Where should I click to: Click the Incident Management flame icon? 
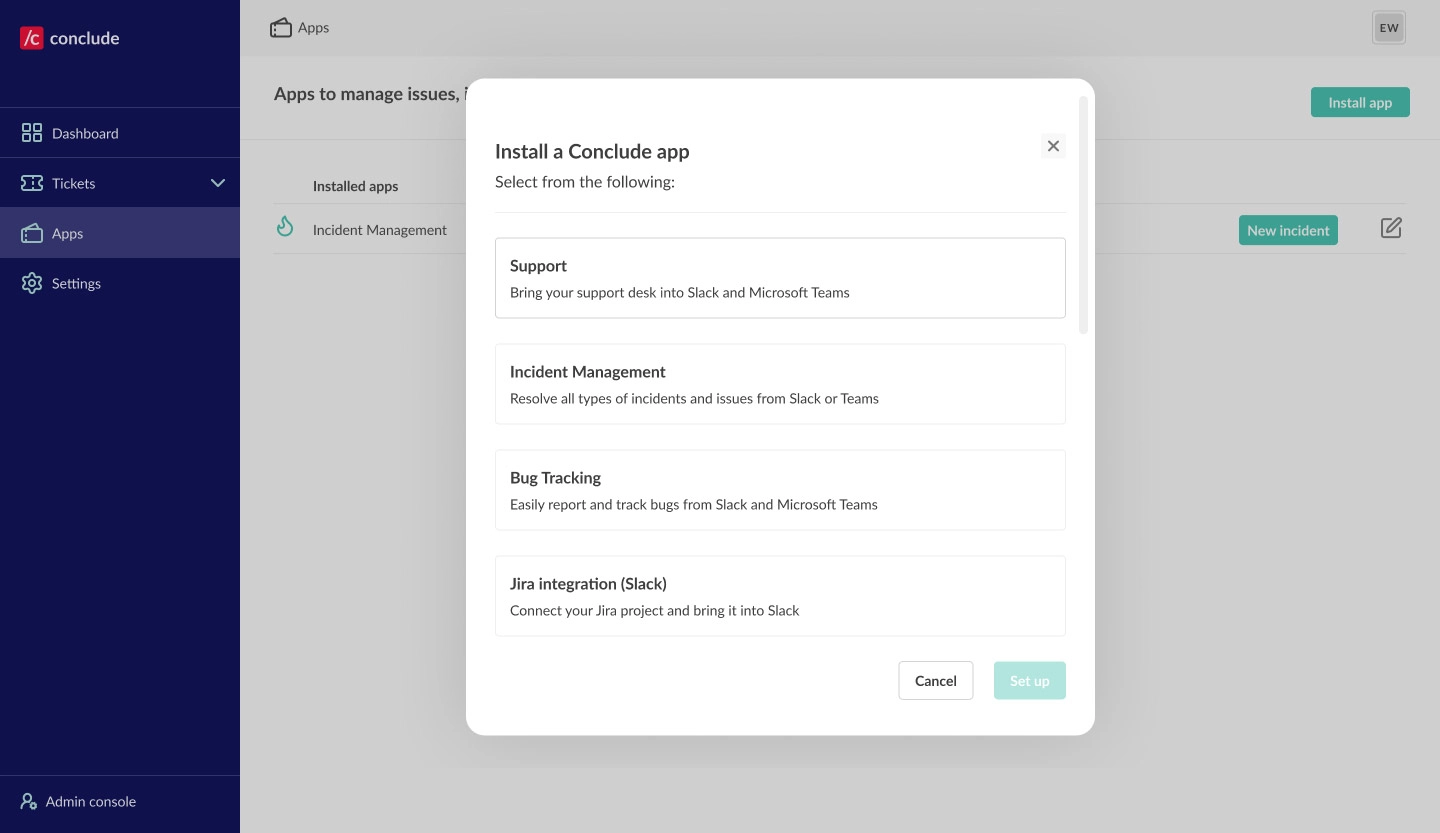click(x=285, y=228)
